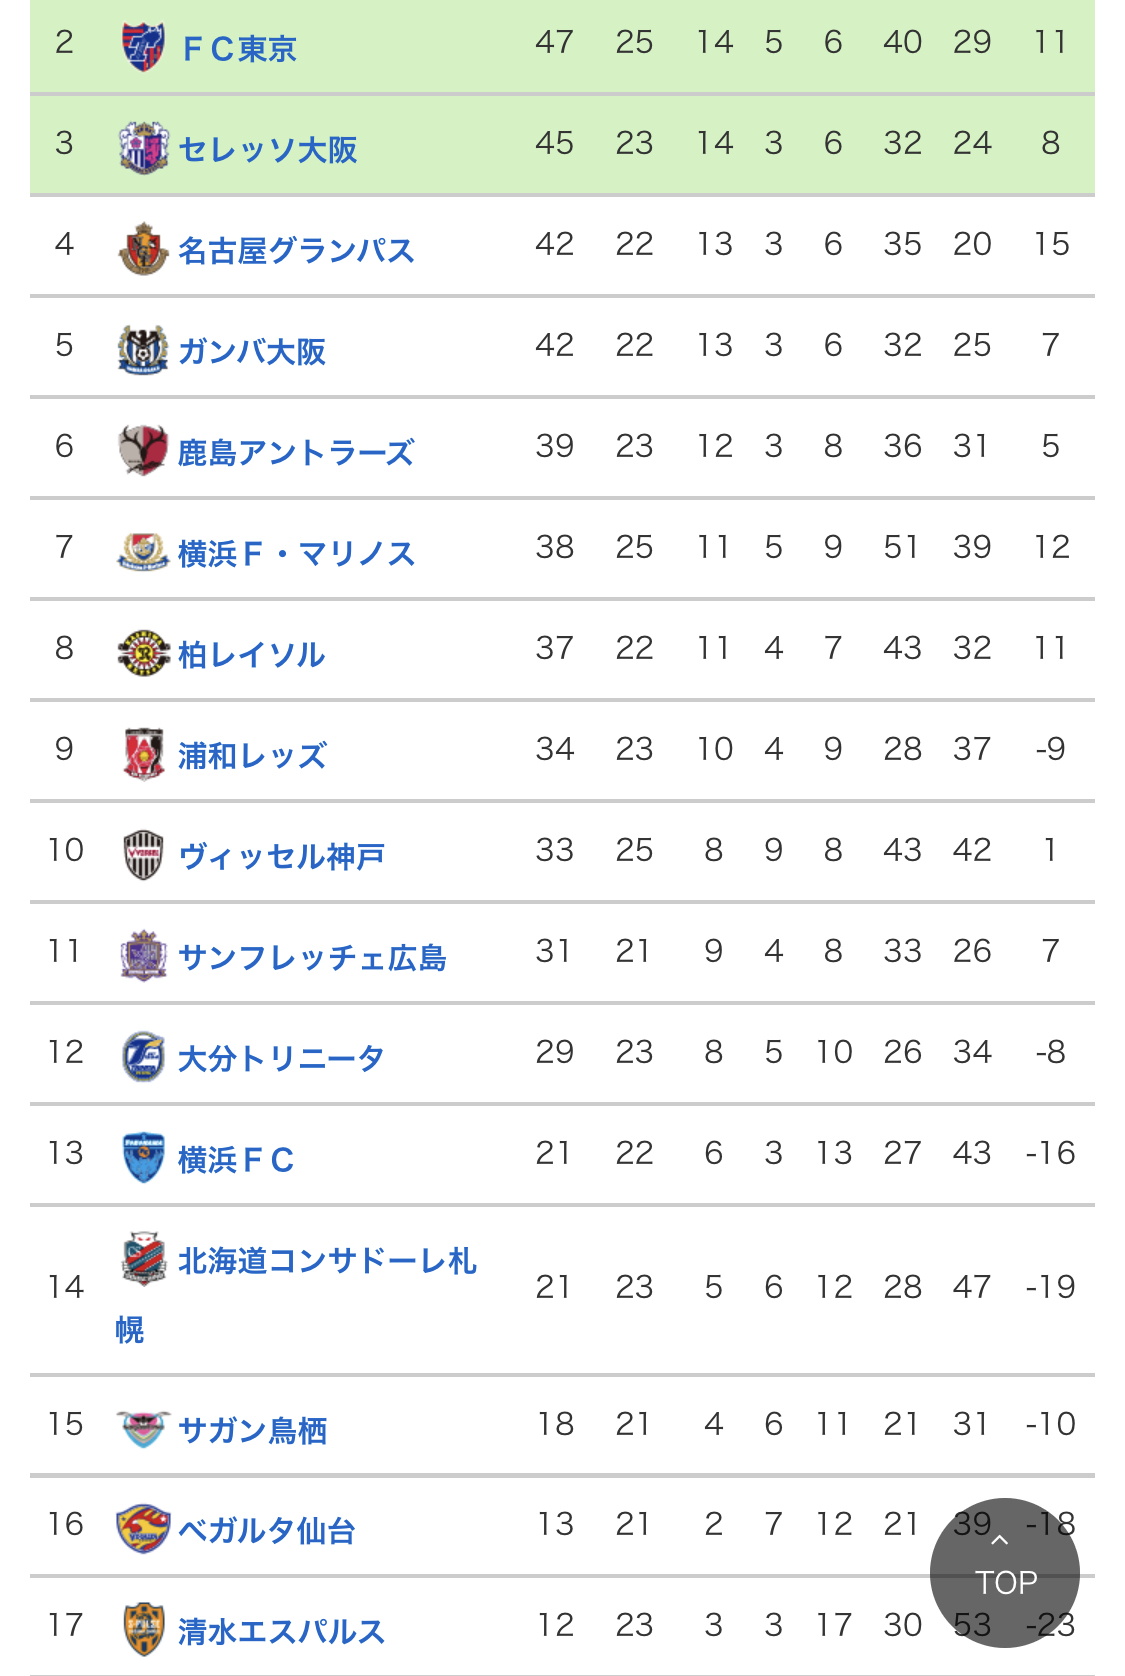Click the 大分トリニータ team crest icon
1125x1676 pixels.
pyautogui.click(x=143, y=1057)
